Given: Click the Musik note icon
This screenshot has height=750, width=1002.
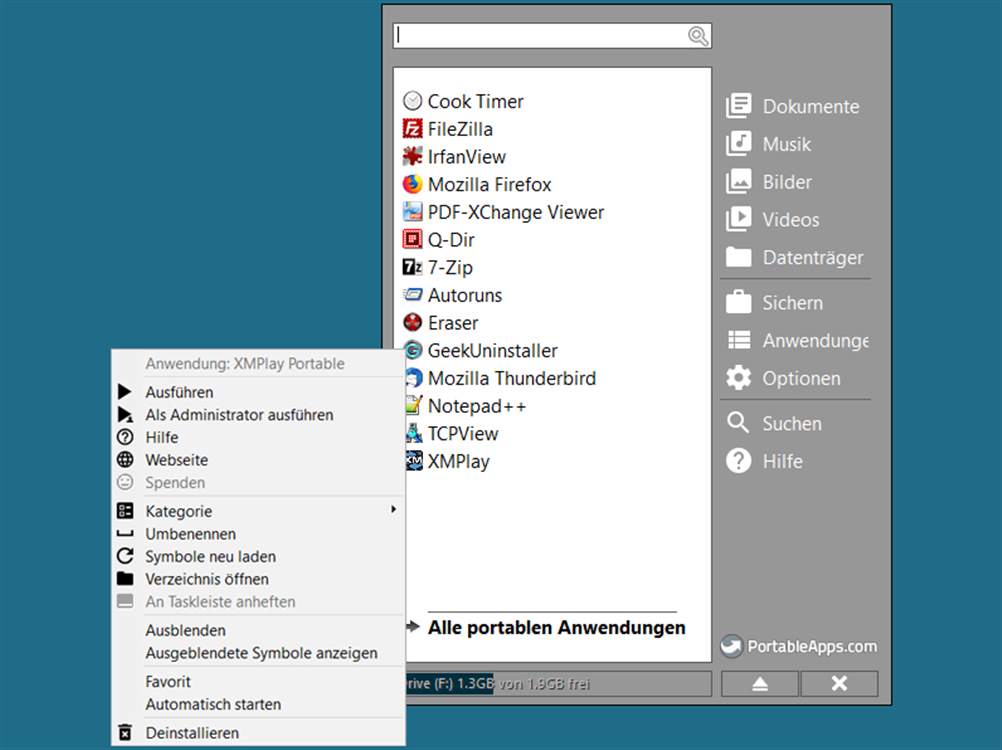Looking at the screenshot, I should click(x=739, y=144).
